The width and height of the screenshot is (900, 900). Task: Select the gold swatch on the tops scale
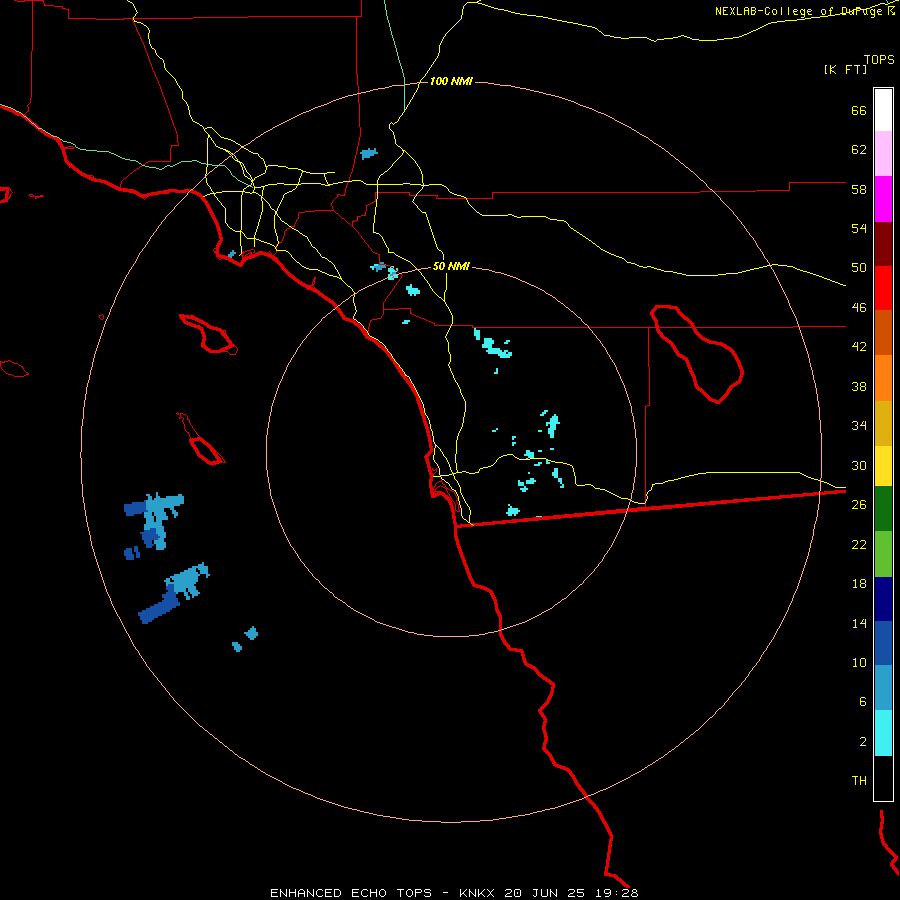[883, 423]
